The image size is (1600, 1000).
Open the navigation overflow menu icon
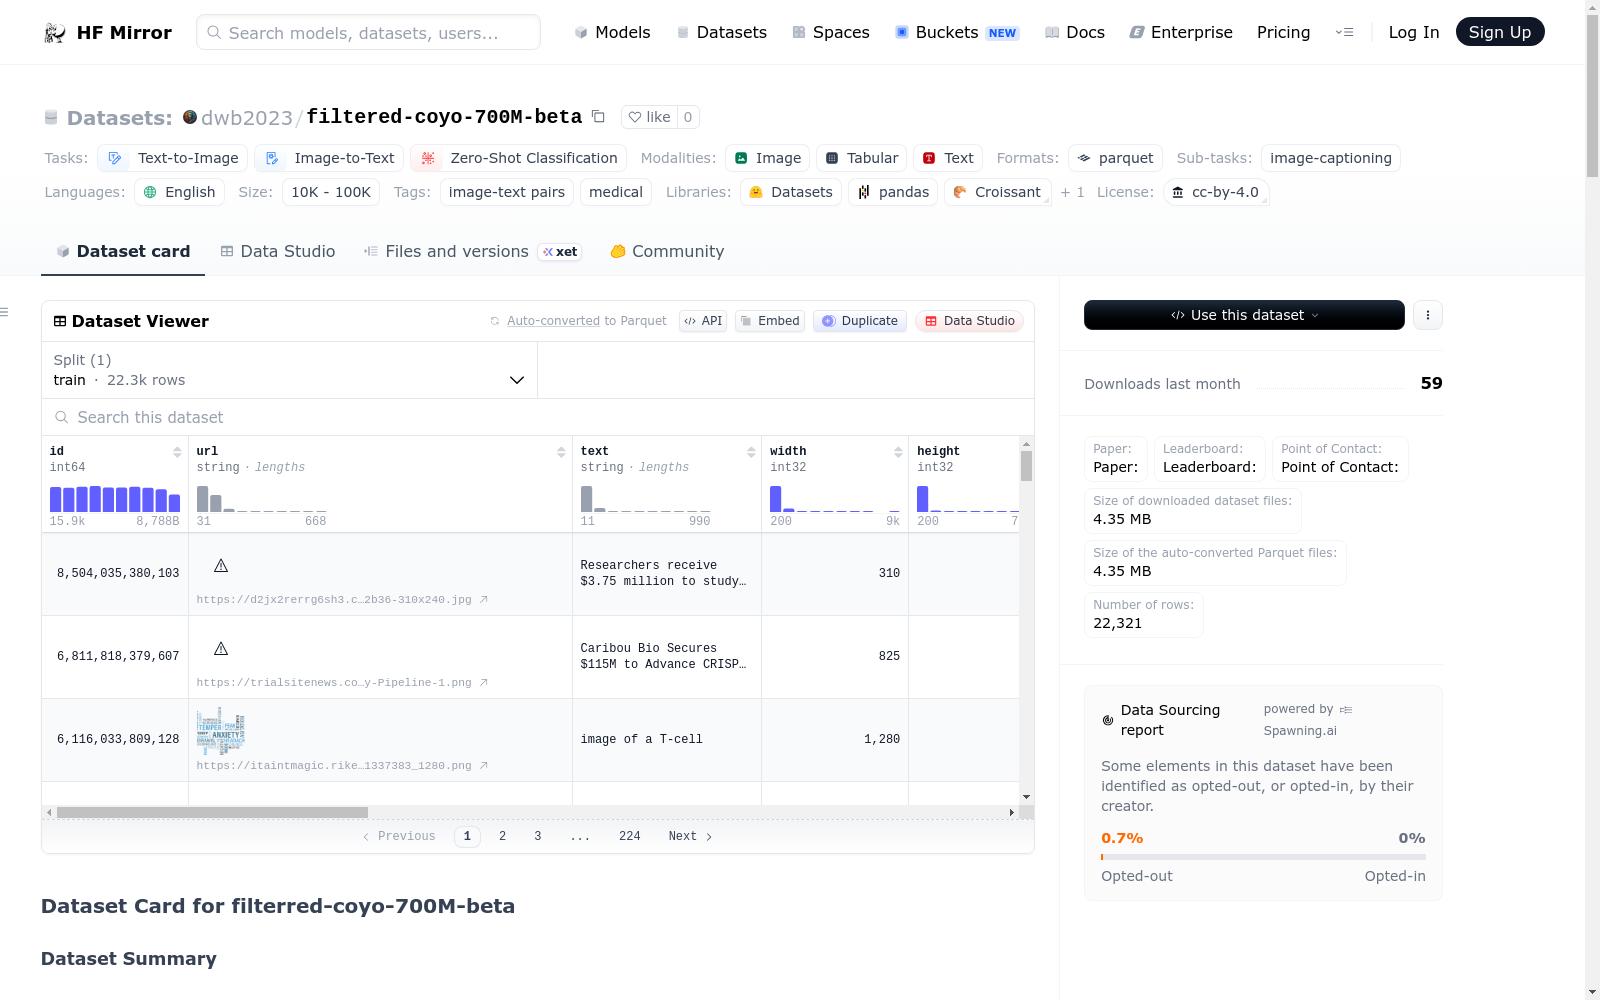tap(1344, 32)
